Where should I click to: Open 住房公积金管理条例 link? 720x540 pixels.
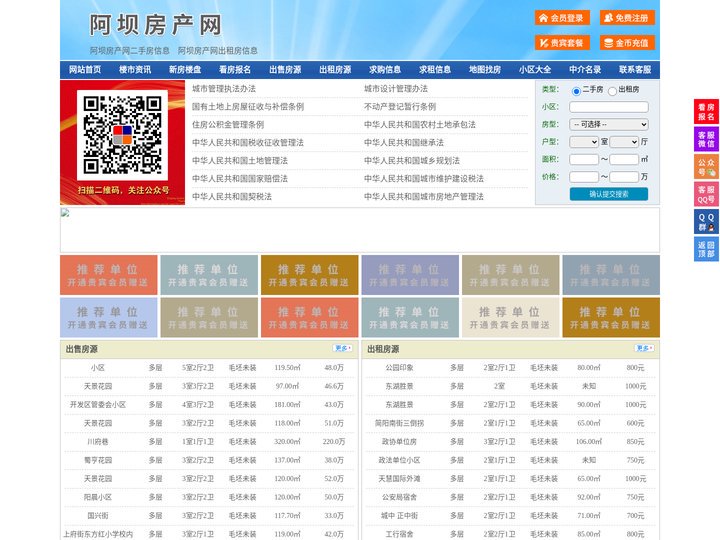(228, 124)
